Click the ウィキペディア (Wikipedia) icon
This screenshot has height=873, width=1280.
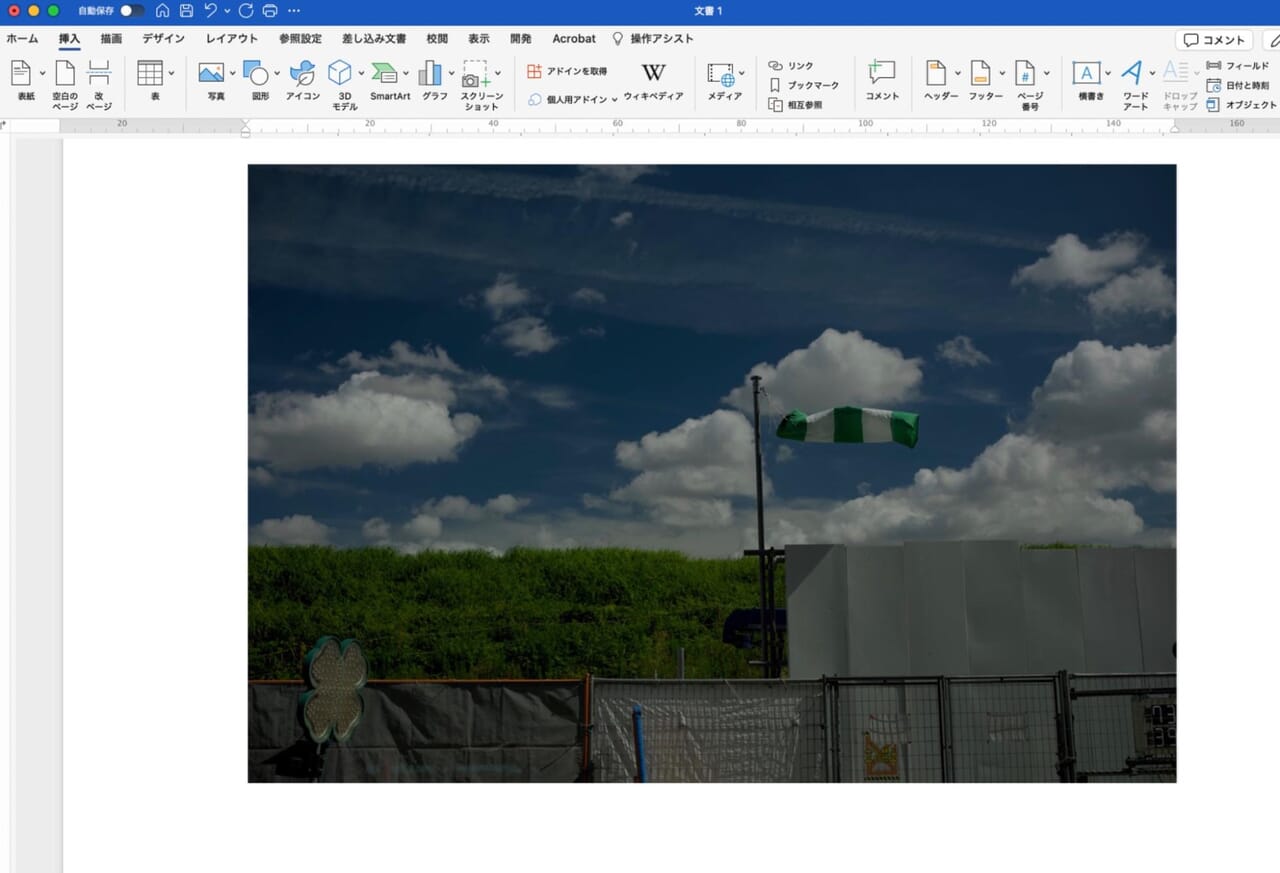tap(653, 74)
